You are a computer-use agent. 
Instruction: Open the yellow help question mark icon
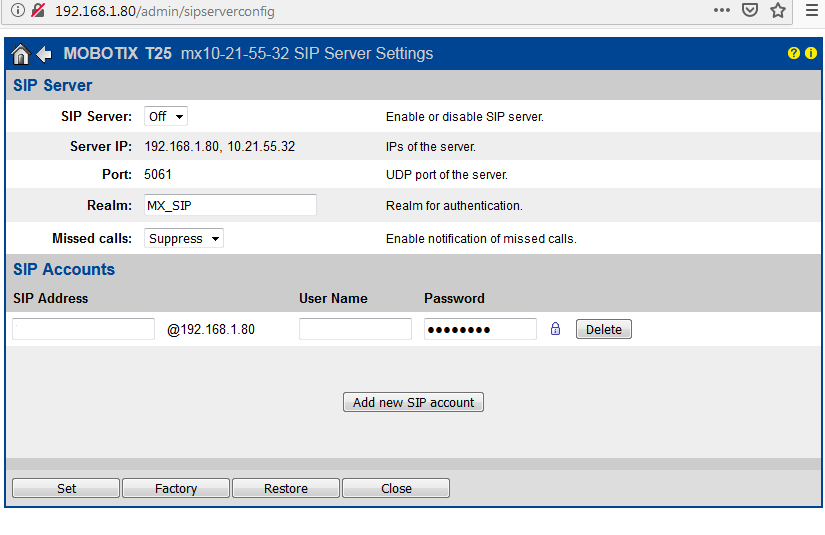pos(794,54)
